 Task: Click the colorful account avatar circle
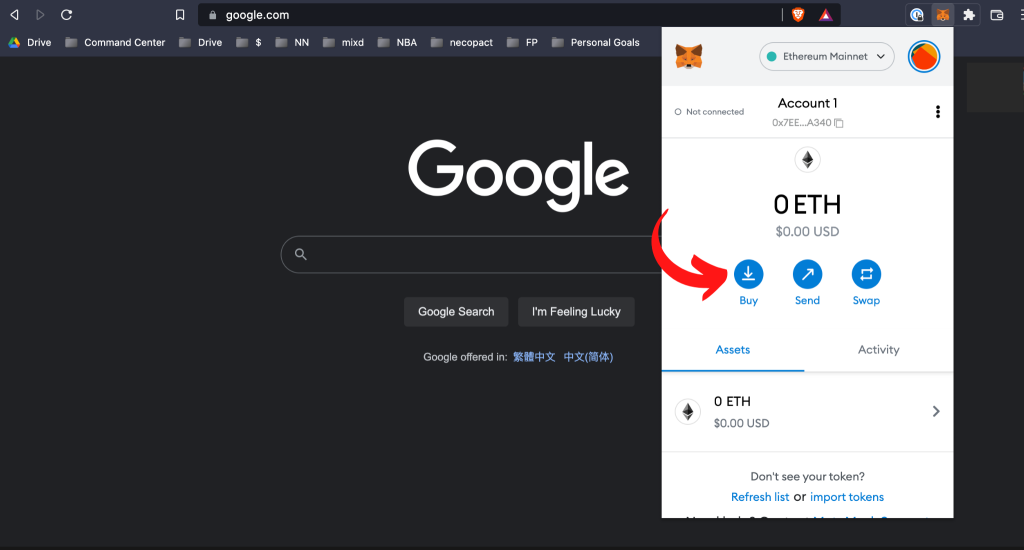pyautogui.click(x=923, y=57)
